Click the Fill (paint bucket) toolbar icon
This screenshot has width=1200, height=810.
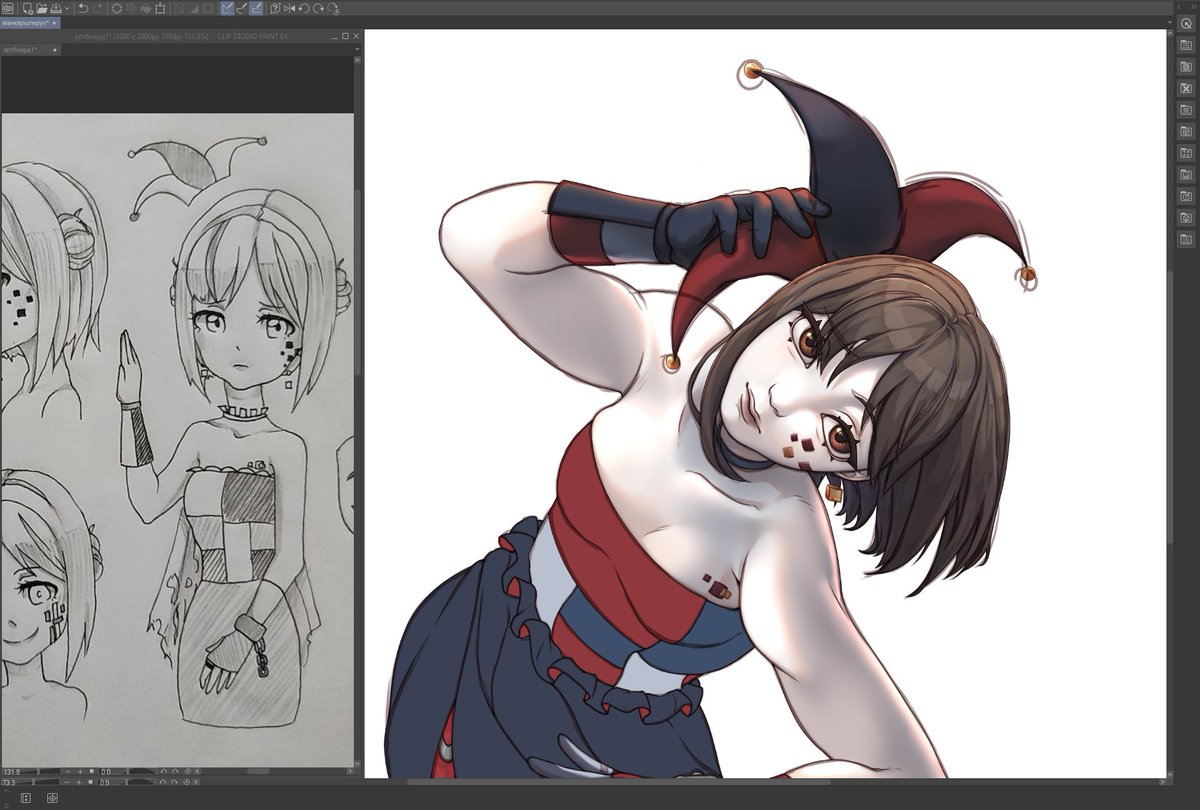tap(146, 8)
